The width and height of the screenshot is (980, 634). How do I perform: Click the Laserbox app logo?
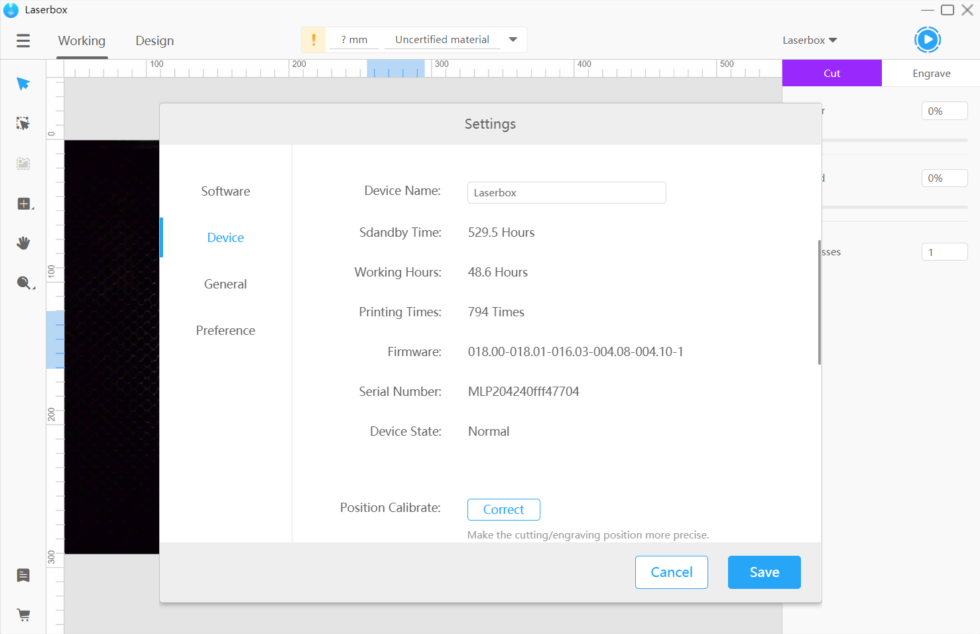(11, 10)
